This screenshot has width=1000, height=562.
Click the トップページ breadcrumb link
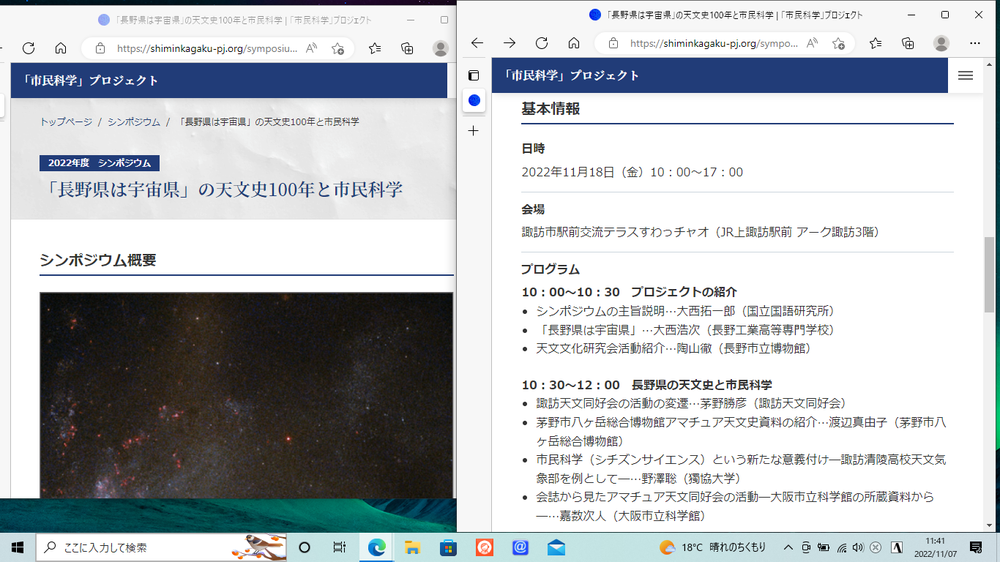(x=66, y=121)
